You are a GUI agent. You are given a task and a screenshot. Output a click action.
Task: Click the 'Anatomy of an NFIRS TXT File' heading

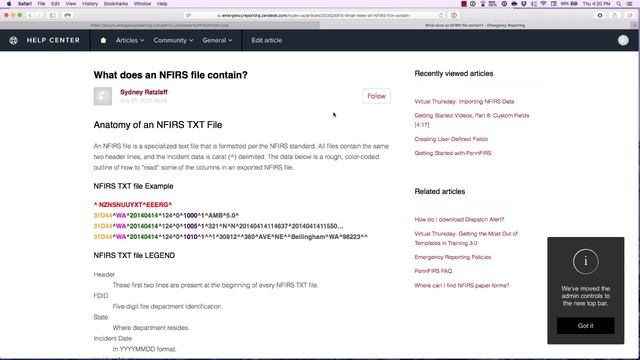pos(158,125)
